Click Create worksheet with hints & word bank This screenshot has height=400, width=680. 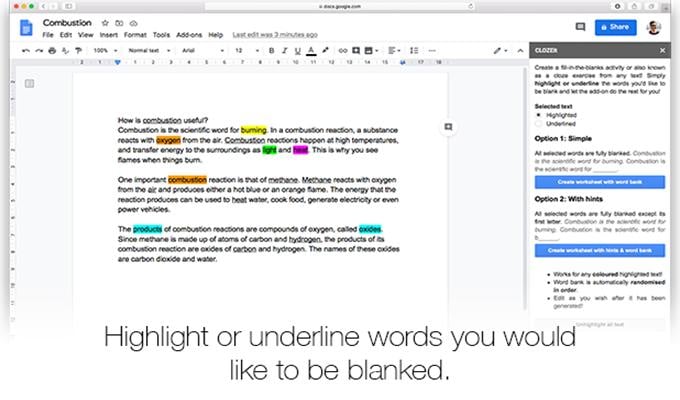[599, 250]
